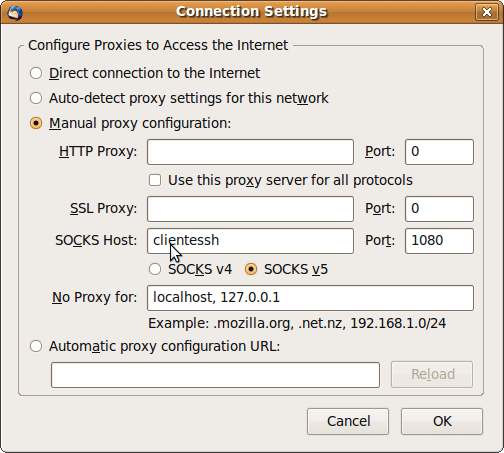The height and width of the screenshot is (453, 504).
Task: Click the HTTP Proxy port field
Action: [439, 152]
